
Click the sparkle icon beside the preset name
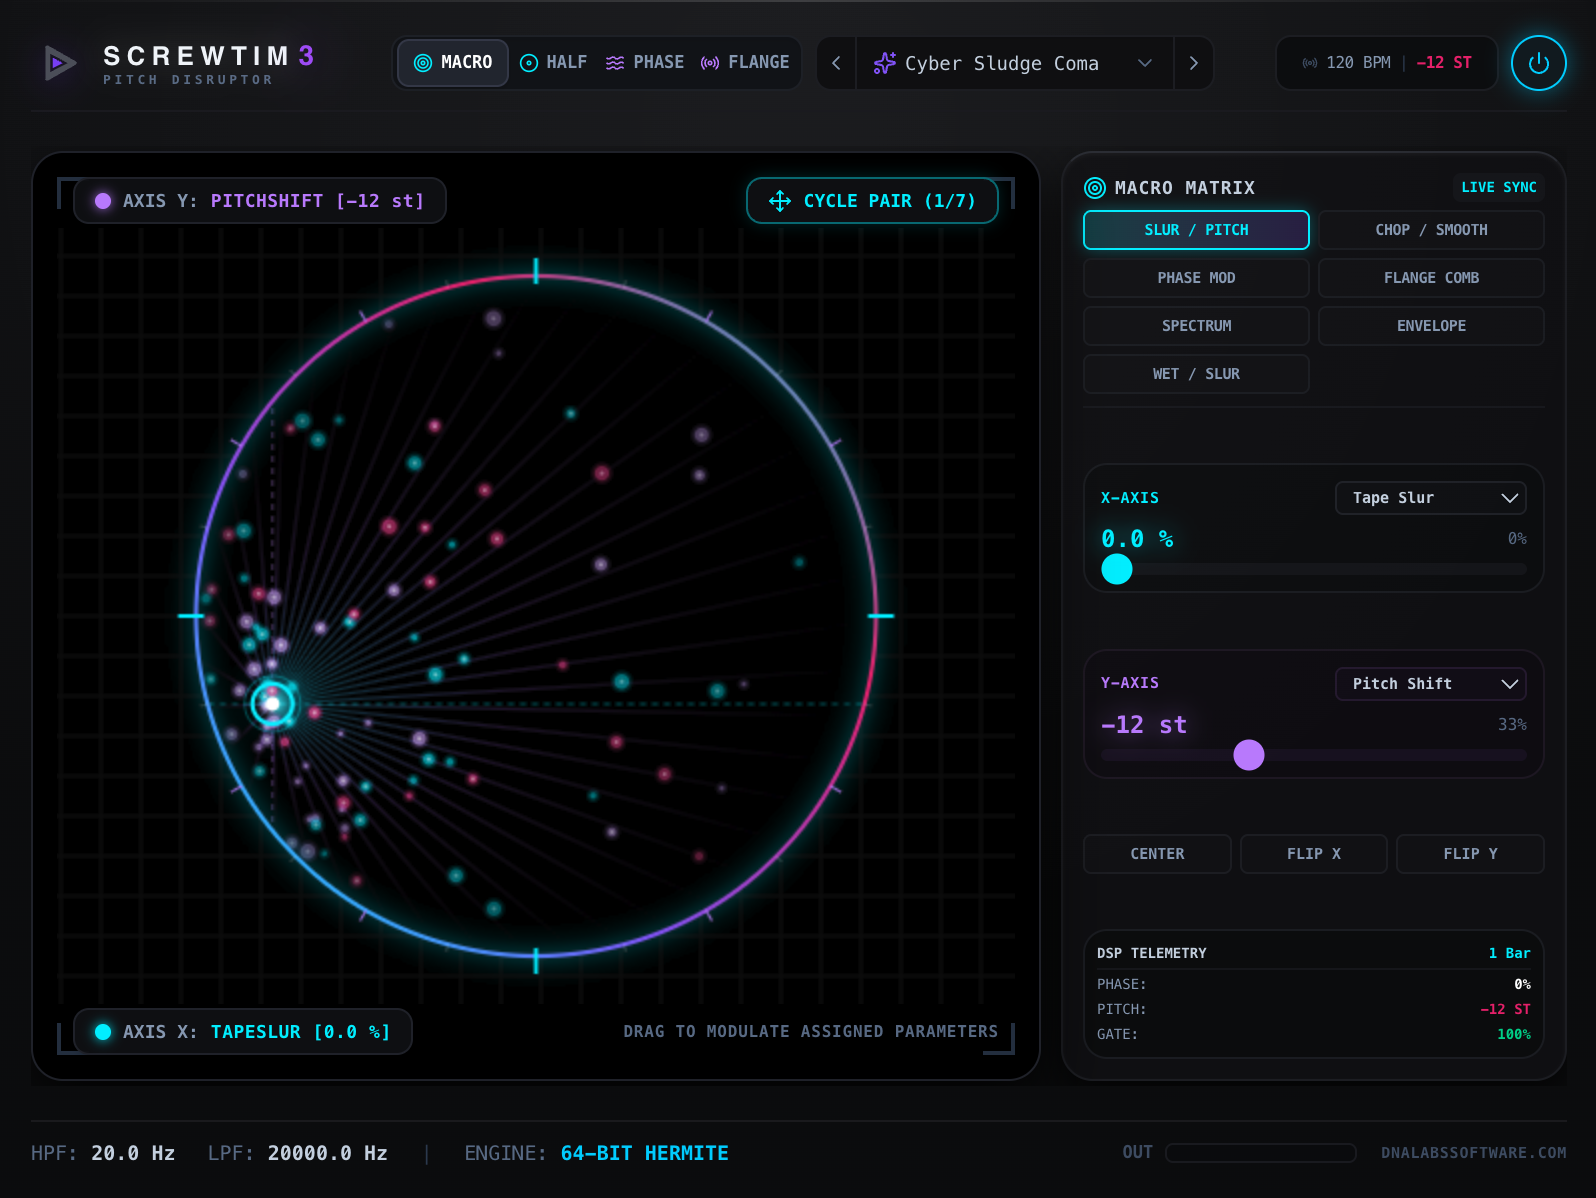(884, 63)
